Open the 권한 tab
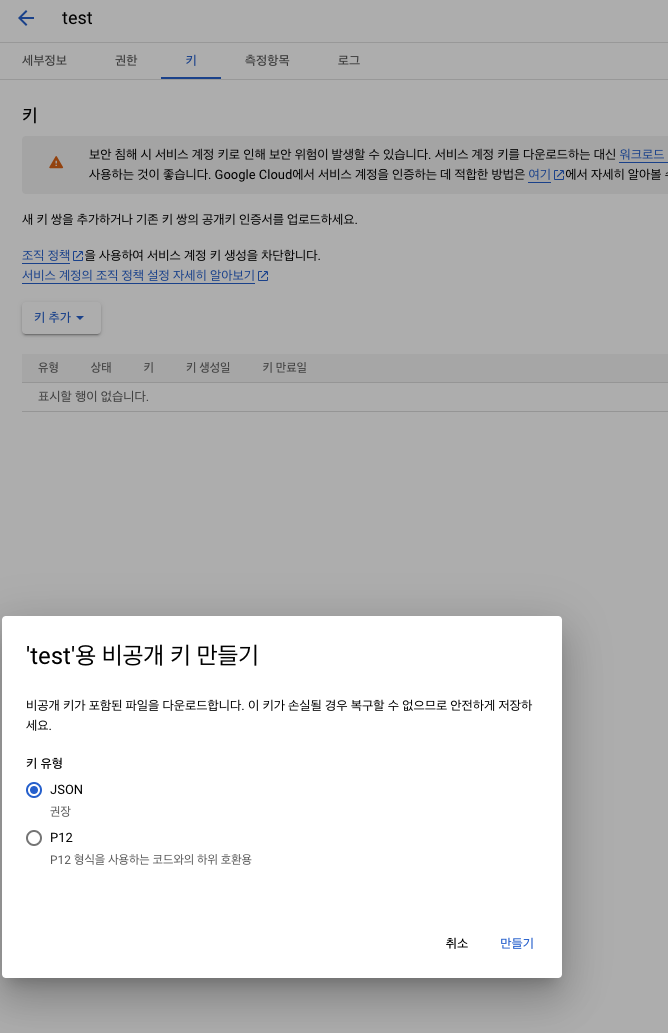 (126, 60)
